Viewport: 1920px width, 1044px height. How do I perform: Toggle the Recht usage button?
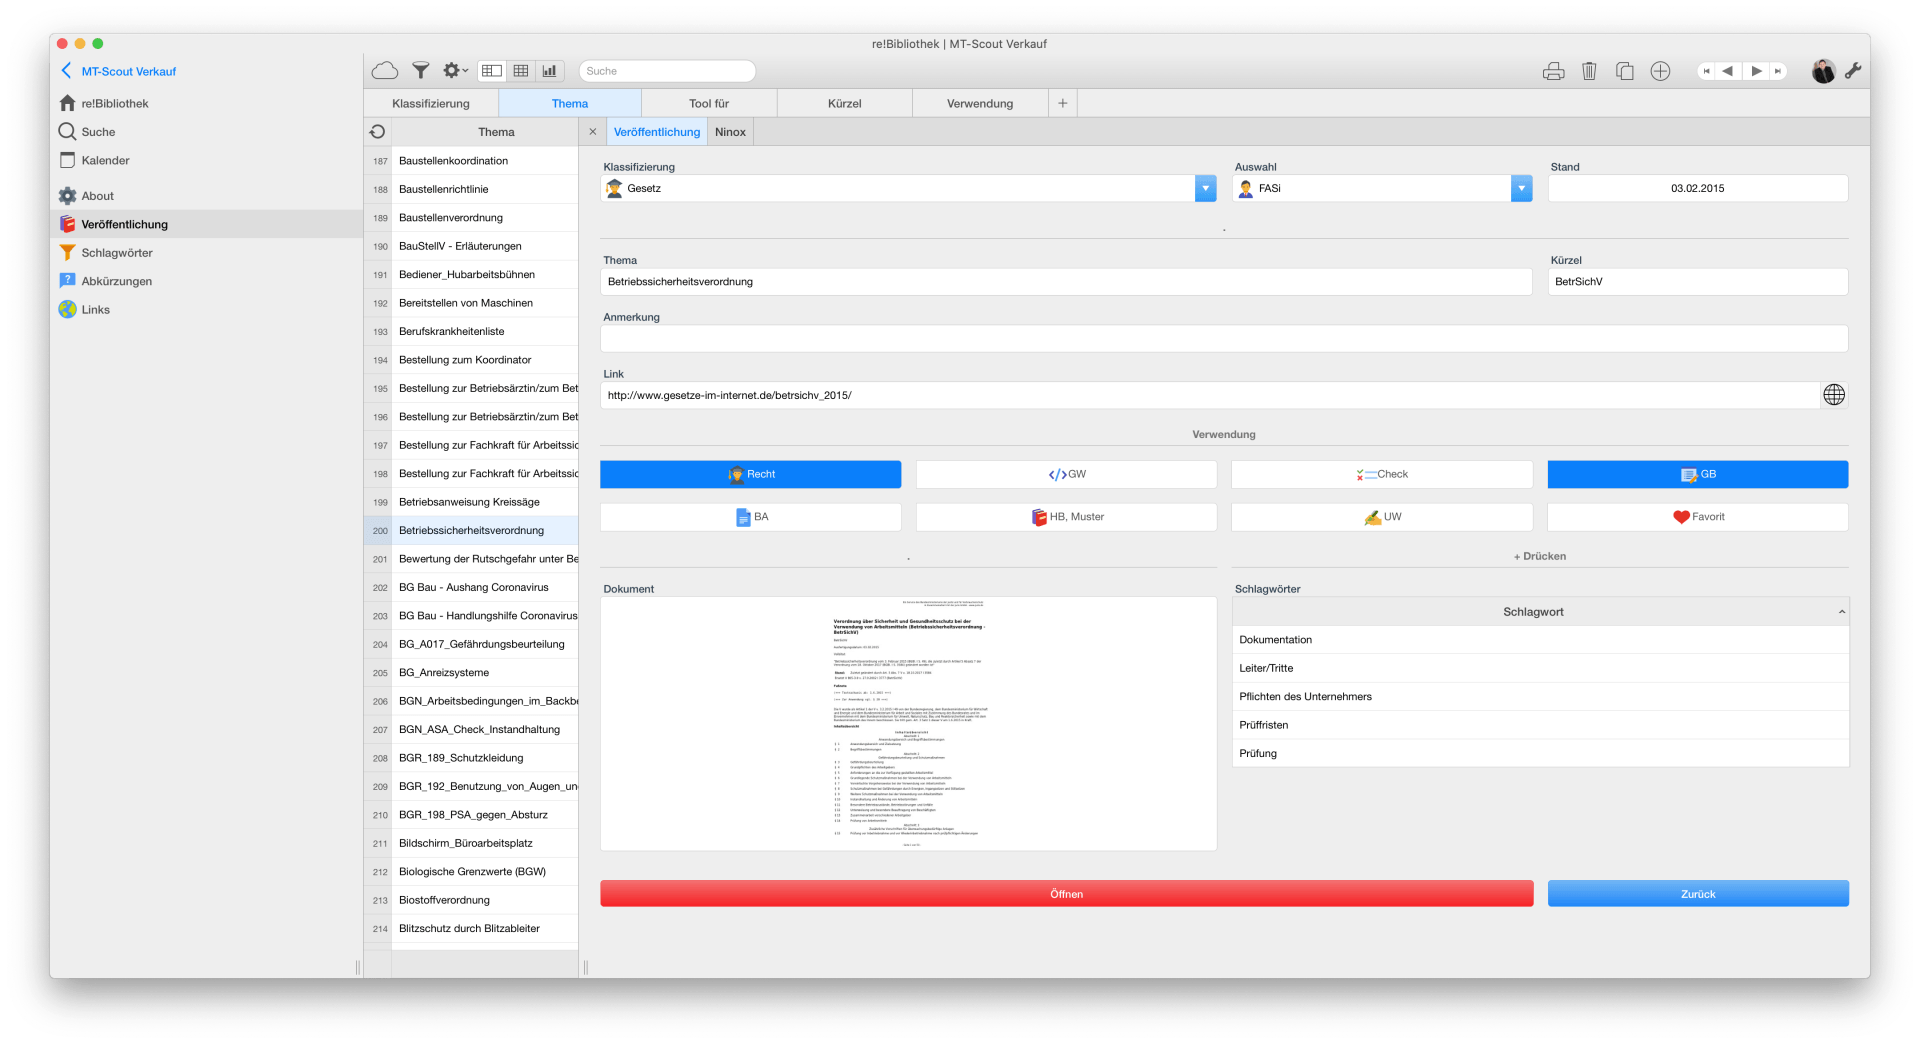tap(750, 474)
